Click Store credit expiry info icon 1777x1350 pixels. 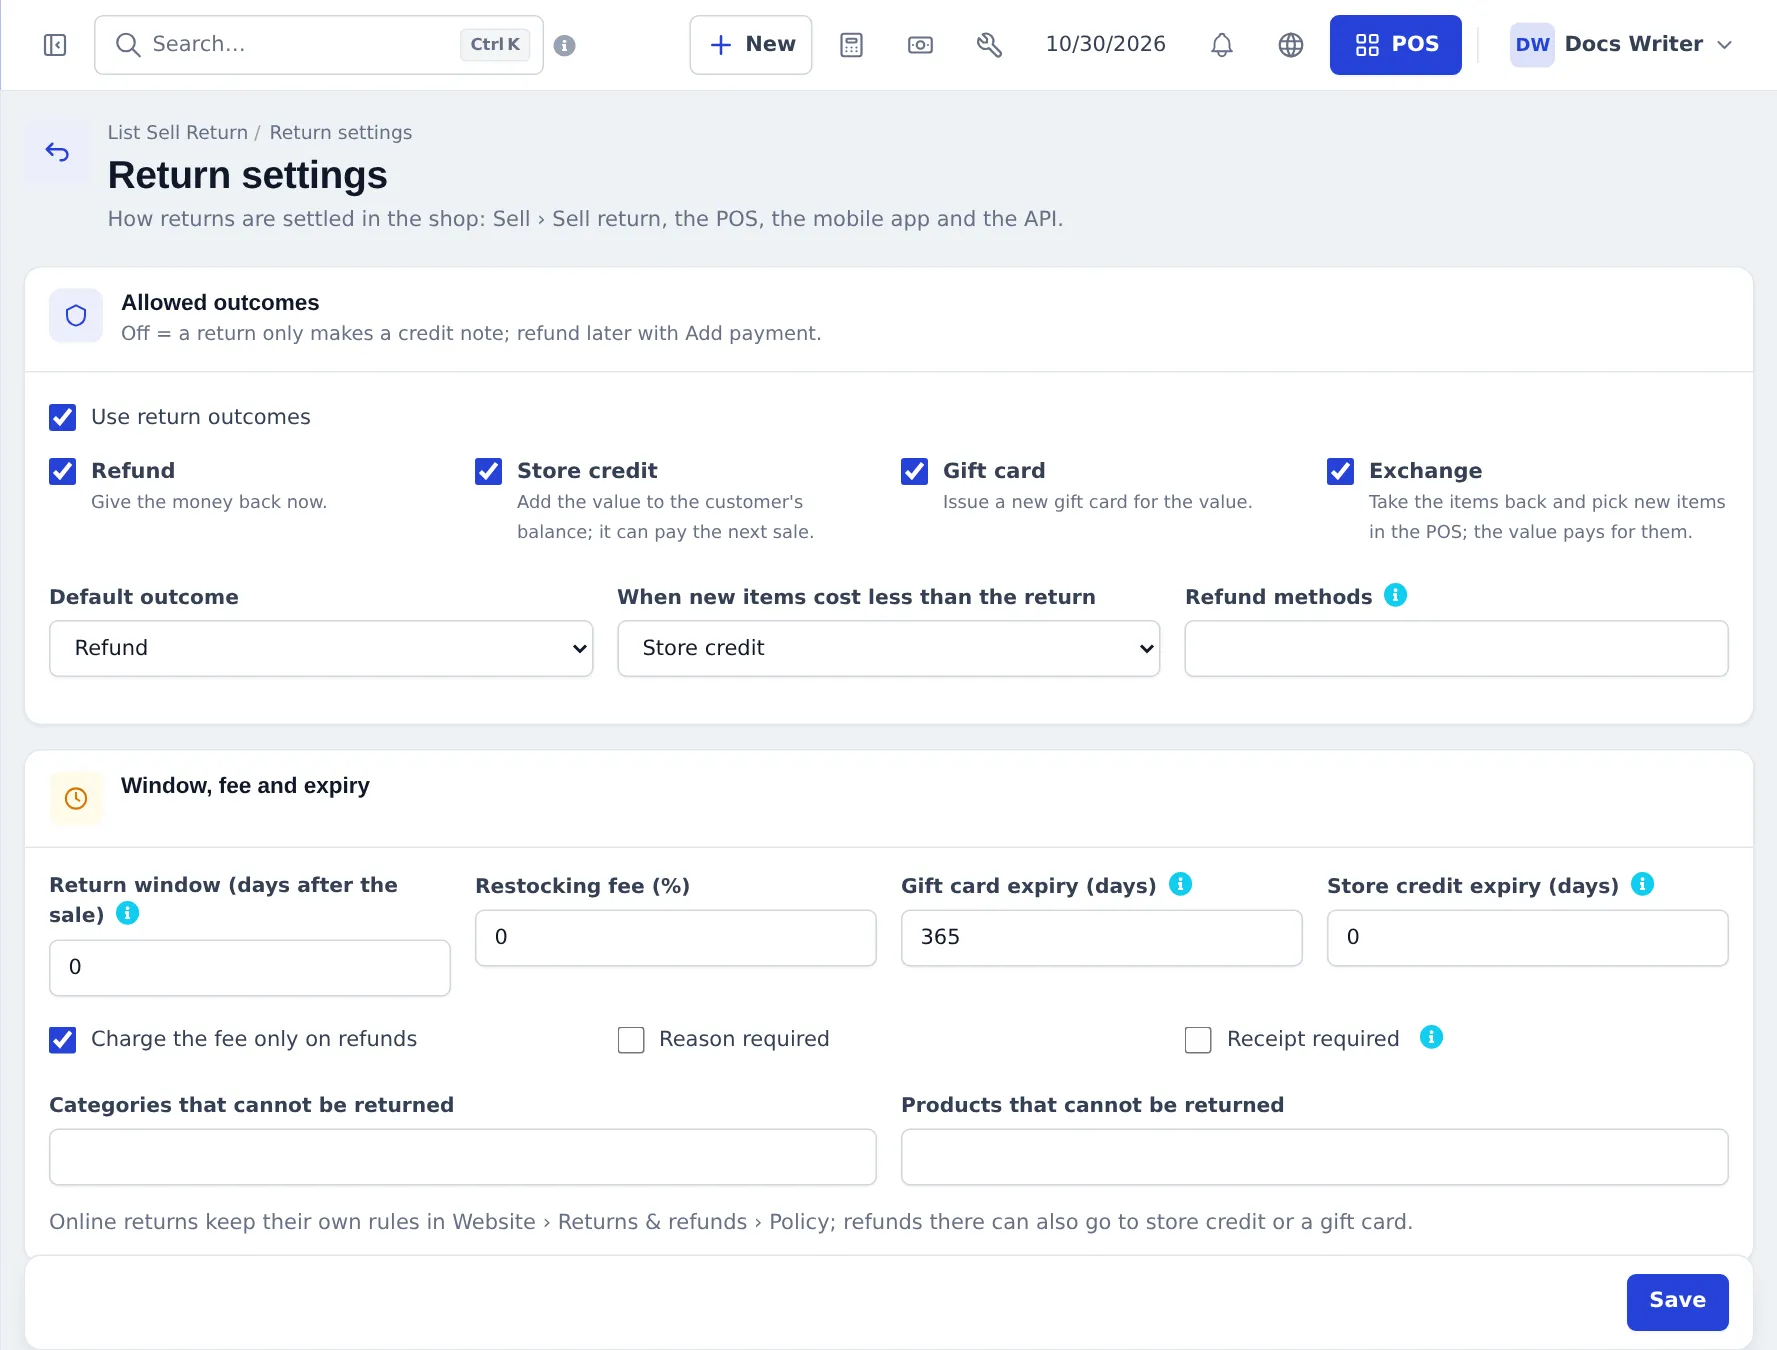1642,884
